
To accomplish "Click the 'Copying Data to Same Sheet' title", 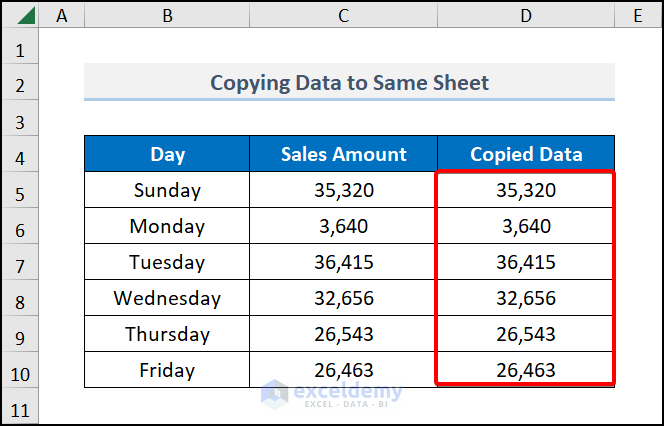I will 349,82.
